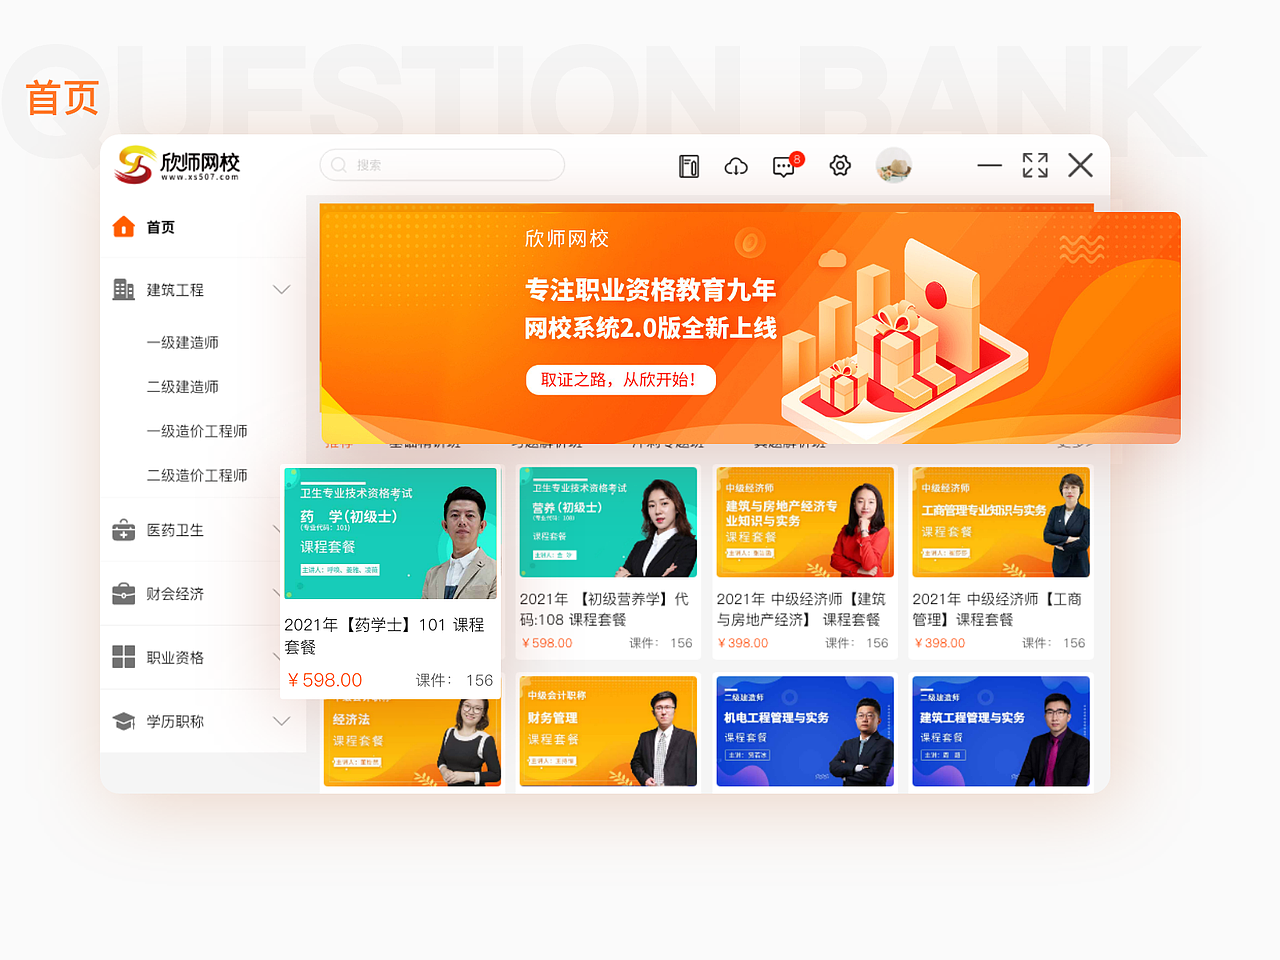Expand the 职业资格 category dropdown
This screenshot has height=960, width=1280.
(x=282, y=657)
